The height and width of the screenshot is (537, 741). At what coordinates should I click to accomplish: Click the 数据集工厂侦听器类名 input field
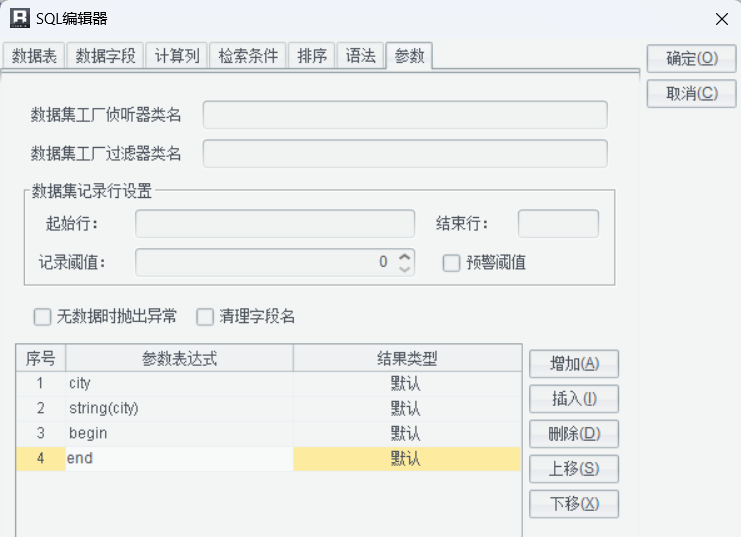(405, 115)
